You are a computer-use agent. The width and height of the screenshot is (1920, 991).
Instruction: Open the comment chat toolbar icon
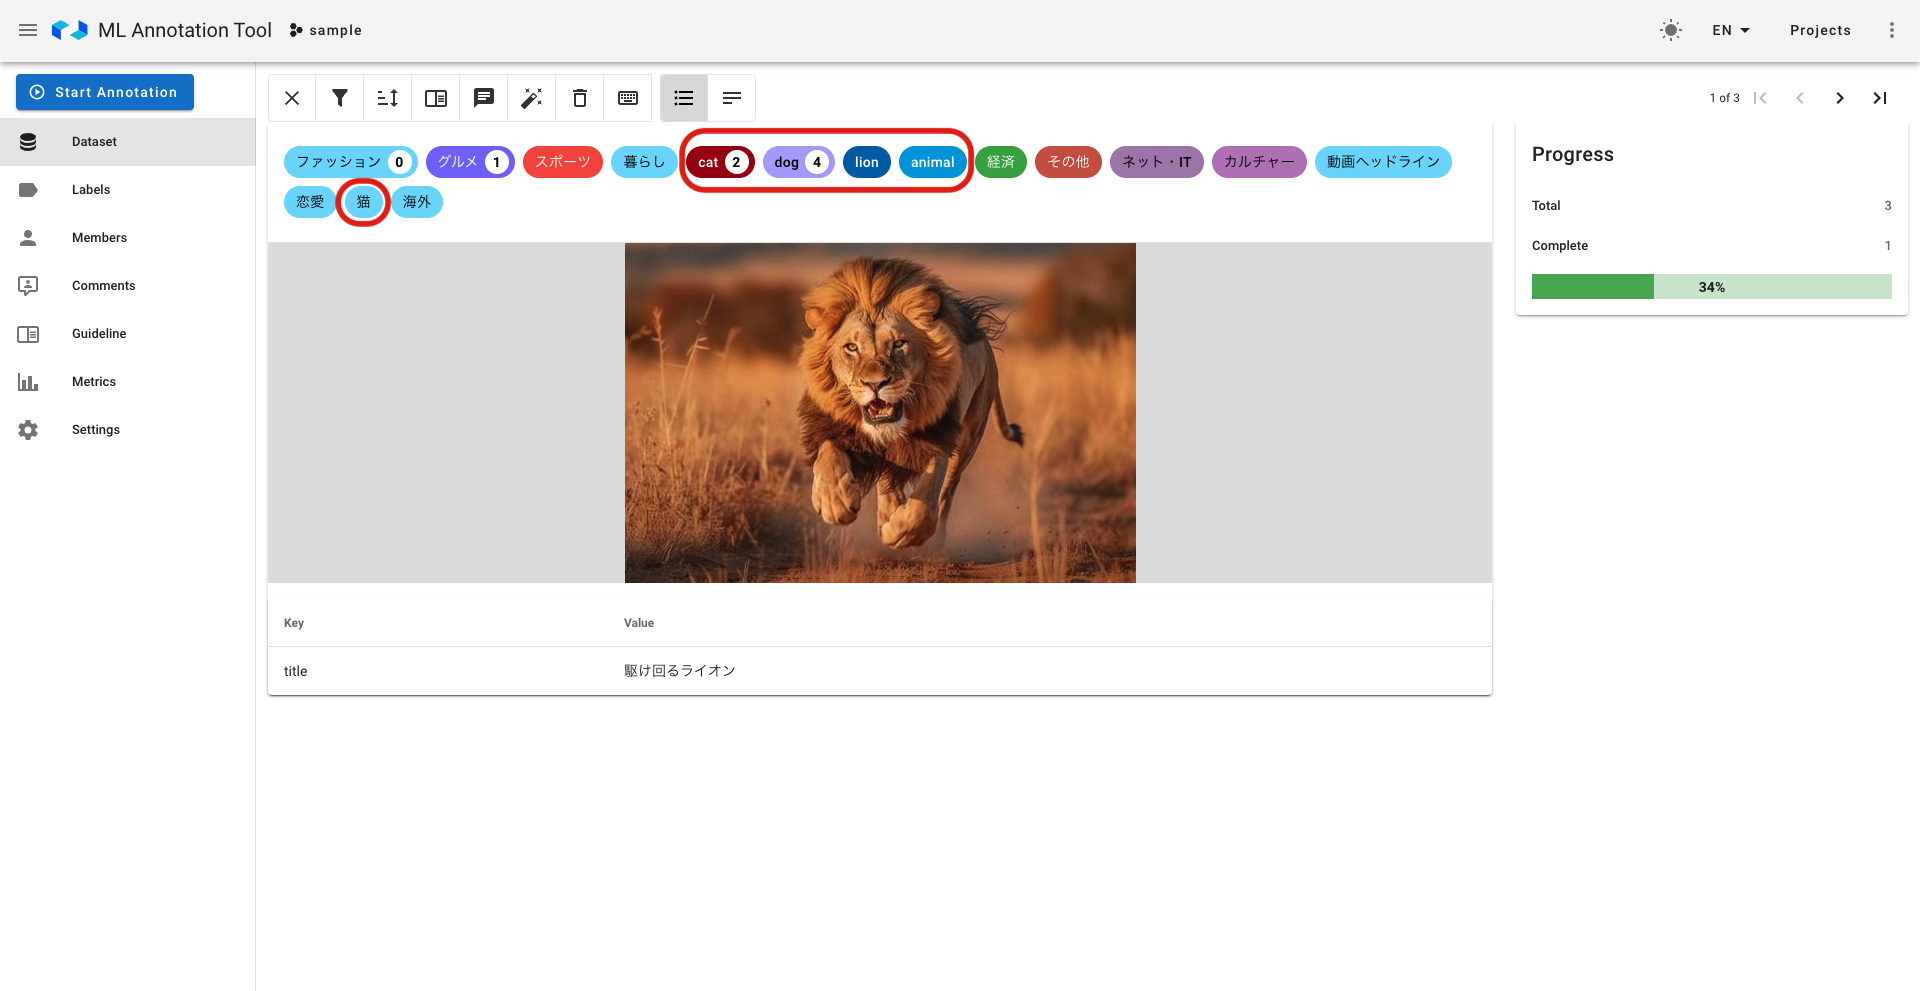click(x=484, y=98)
